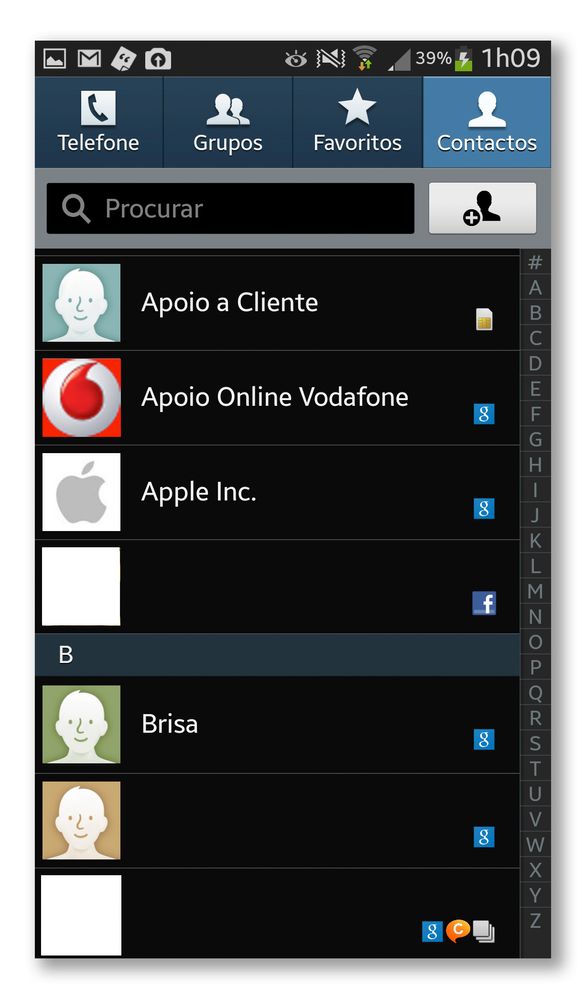Viewport: 584px width, 999px height.
Task: Tap the orange ChatON icon
Action: pos(457,931)
